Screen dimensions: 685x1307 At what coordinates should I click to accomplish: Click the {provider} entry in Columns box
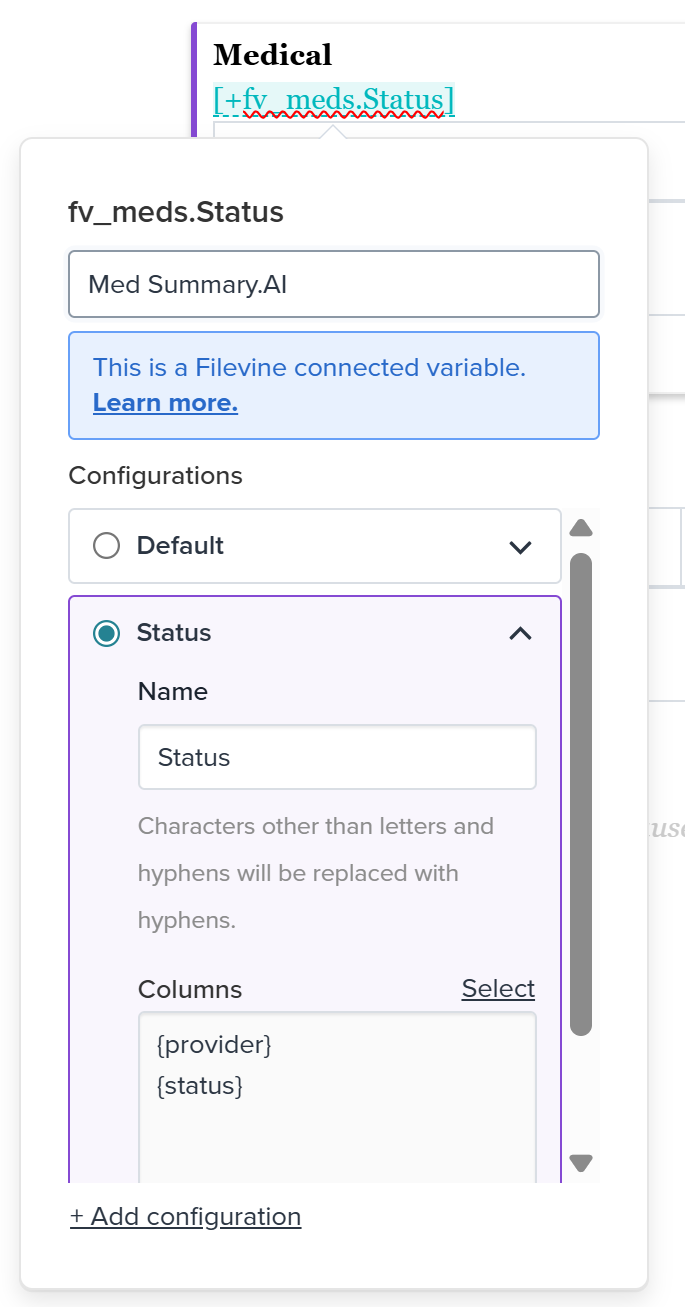pos(214,1045)
